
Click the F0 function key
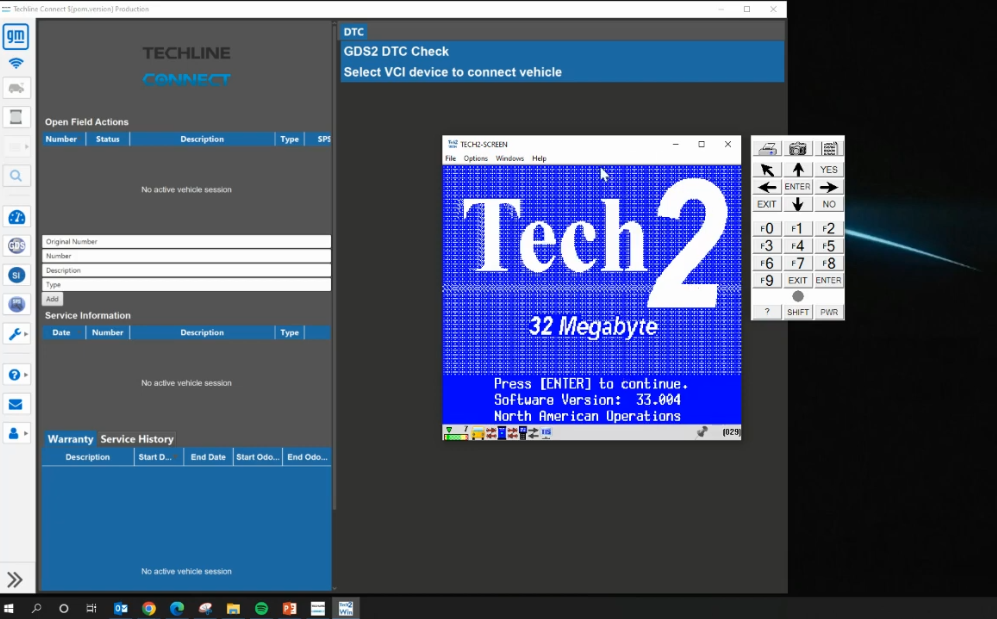[x=767, y=229]
